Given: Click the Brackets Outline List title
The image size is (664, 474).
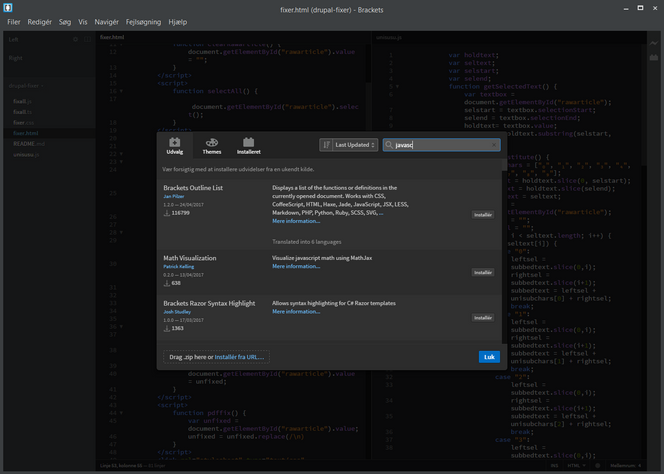Looking at the screenshot, I should (193, 188).
